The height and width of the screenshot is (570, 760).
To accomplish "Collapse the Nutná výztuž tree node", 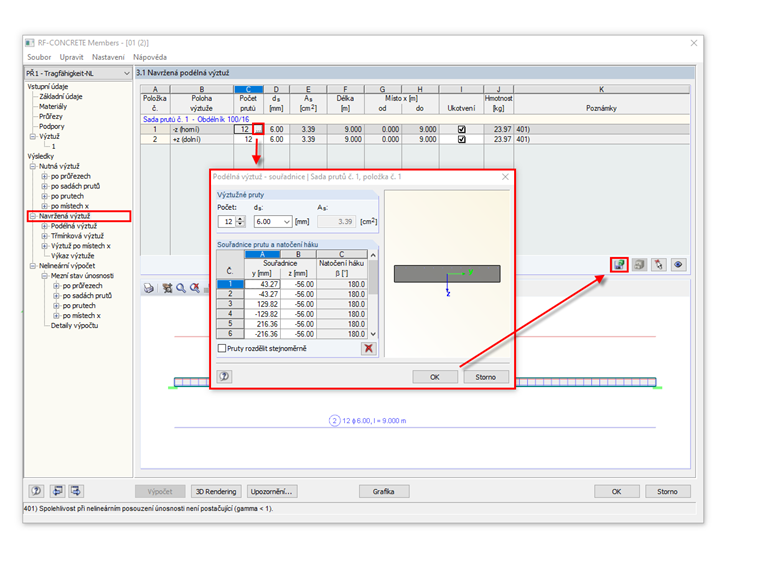I will [x=33, y=166].
